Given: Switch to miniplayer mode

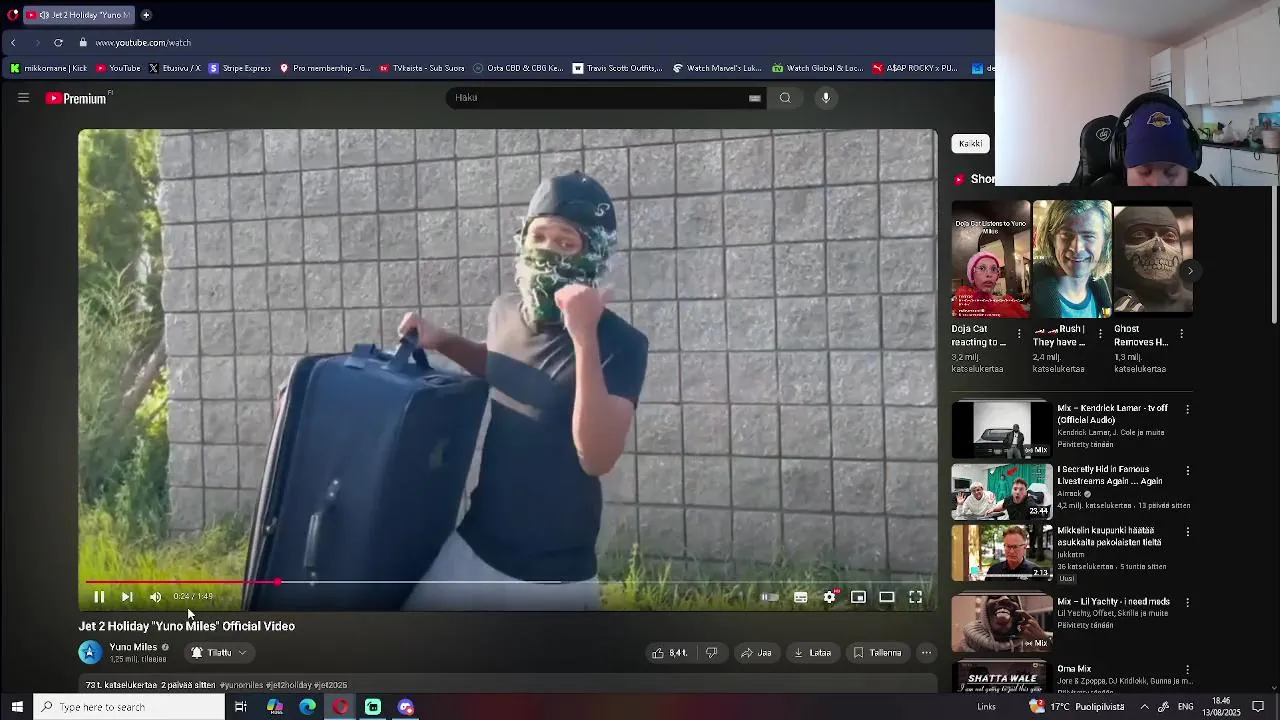Looking at the screenshot, I should click(858, 597).
